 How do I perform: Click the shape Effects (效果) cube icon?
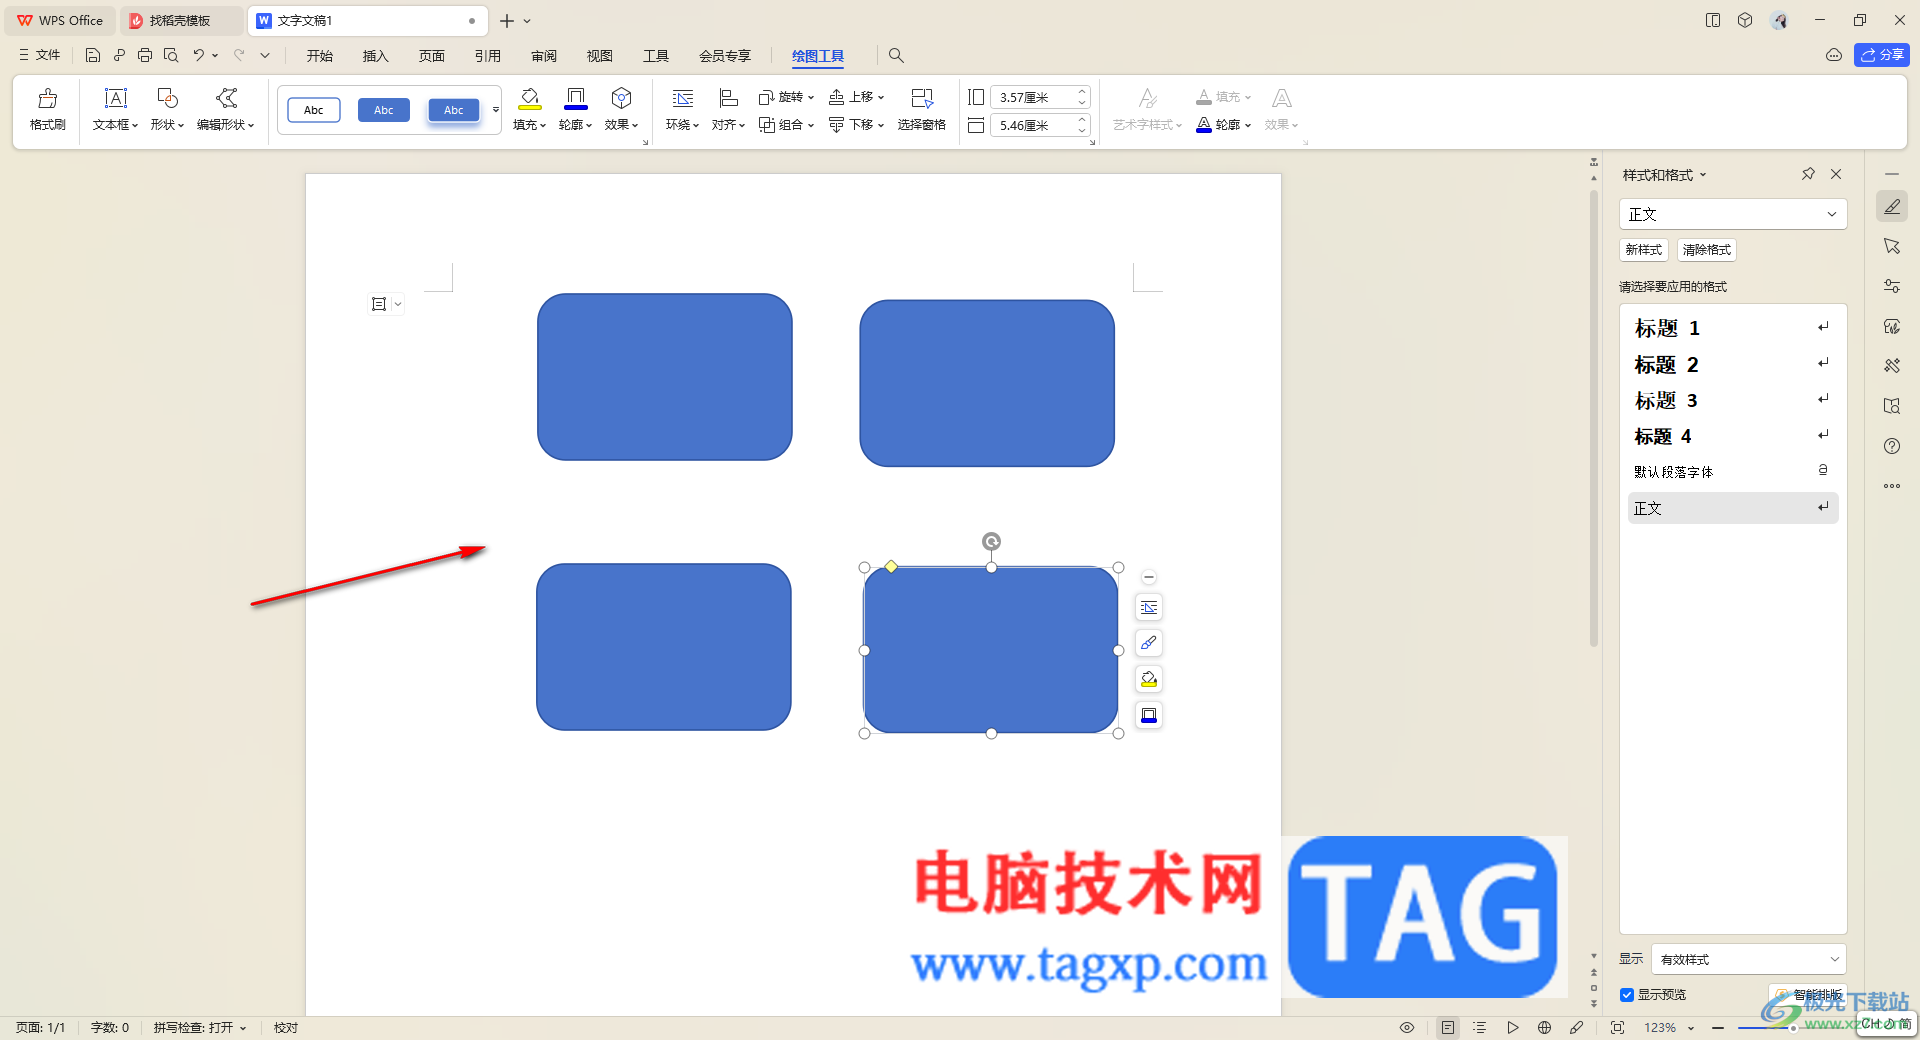[x=621, y=98]
